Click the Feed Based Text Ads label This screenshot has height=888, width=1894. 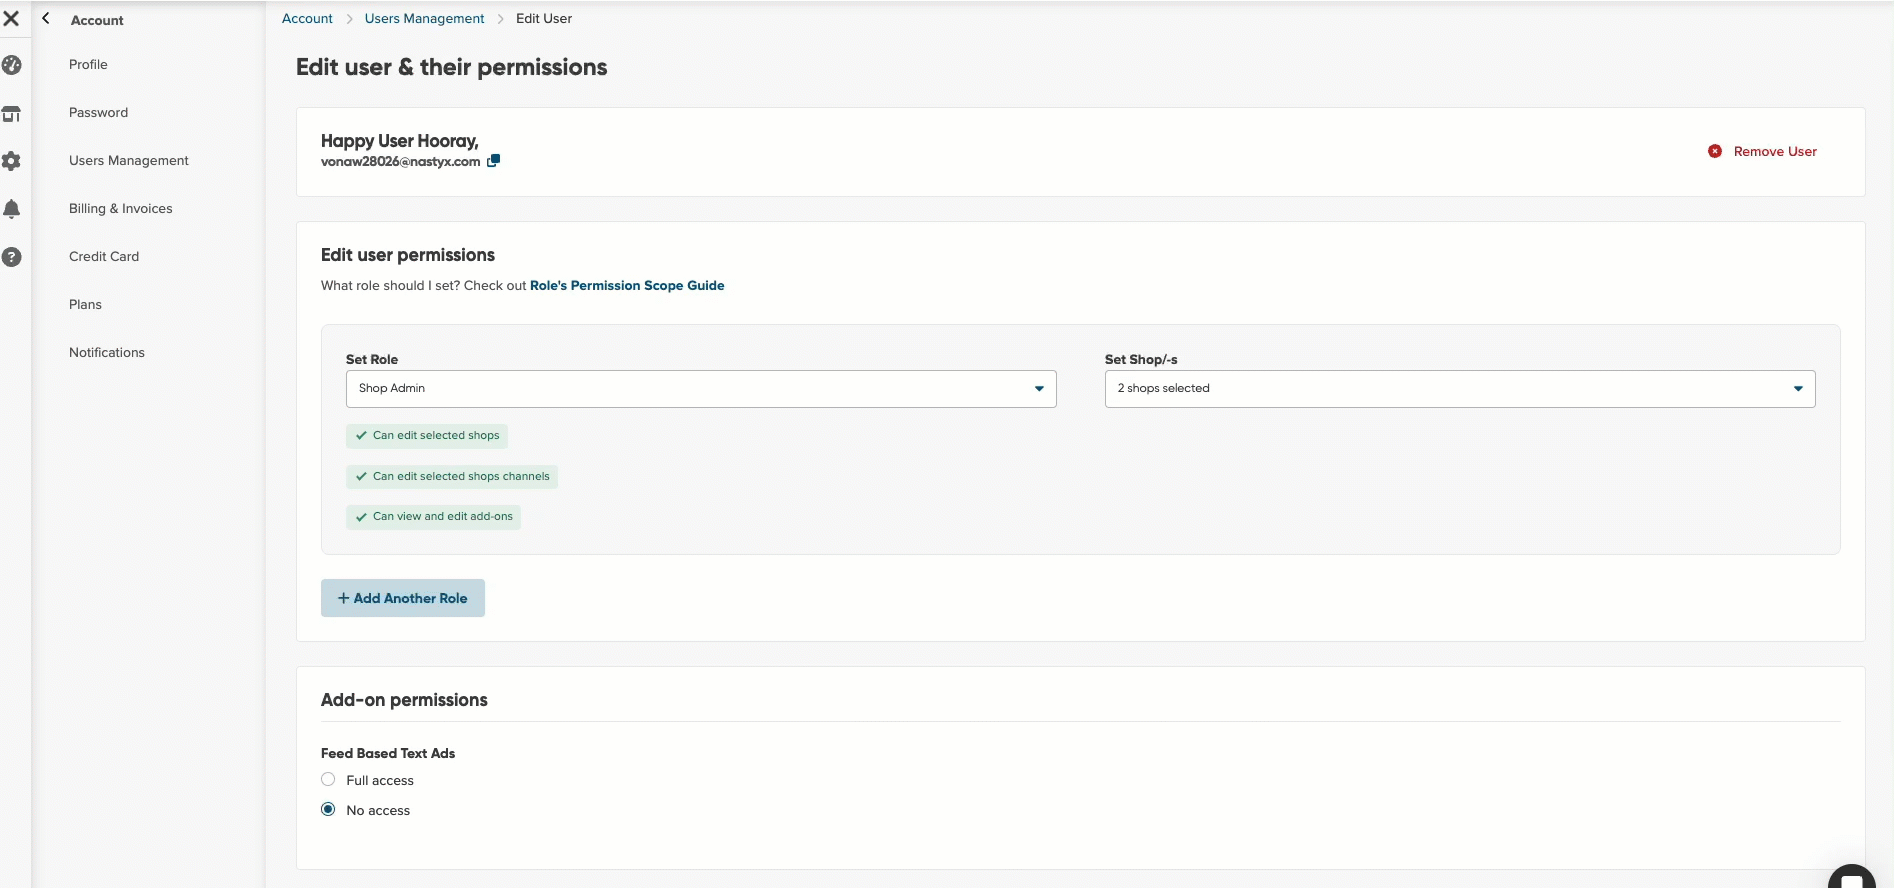(x=388, y=753)
